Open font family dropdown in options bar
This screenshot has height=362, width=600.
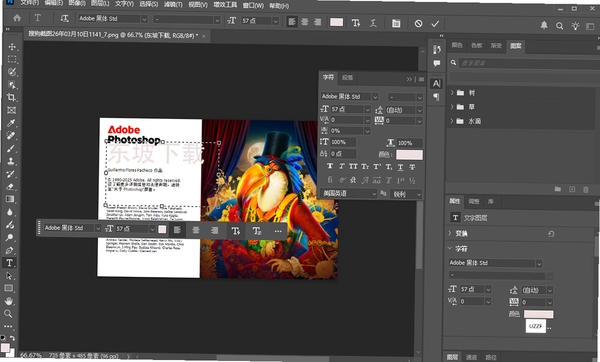144,19
